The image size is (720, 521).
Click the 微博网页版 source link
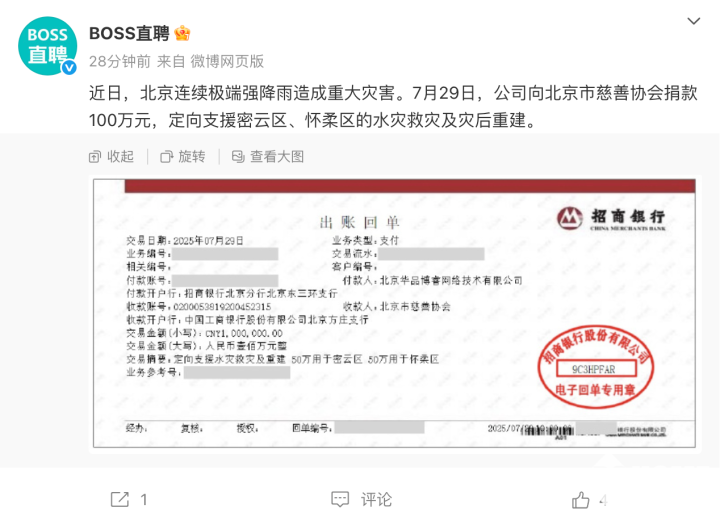click(x=227, y=62)
